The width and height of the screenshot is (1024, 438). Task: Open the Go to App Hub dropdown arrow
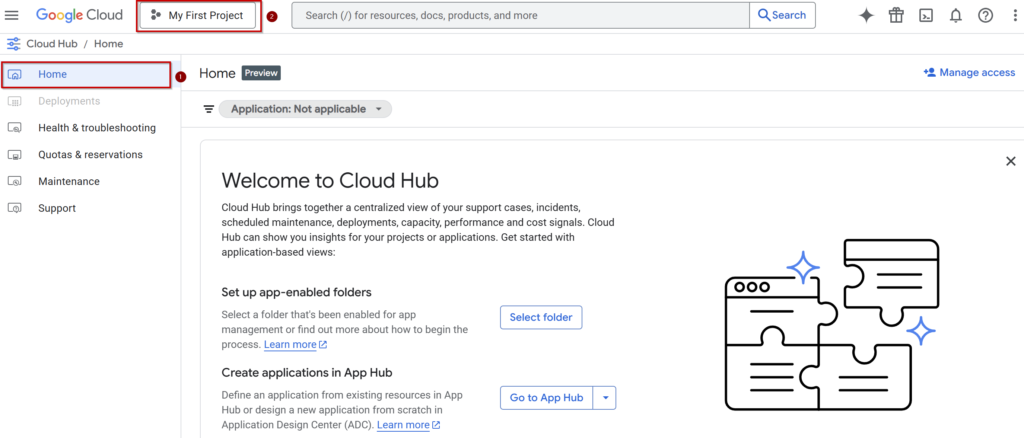tap(605, 398)
